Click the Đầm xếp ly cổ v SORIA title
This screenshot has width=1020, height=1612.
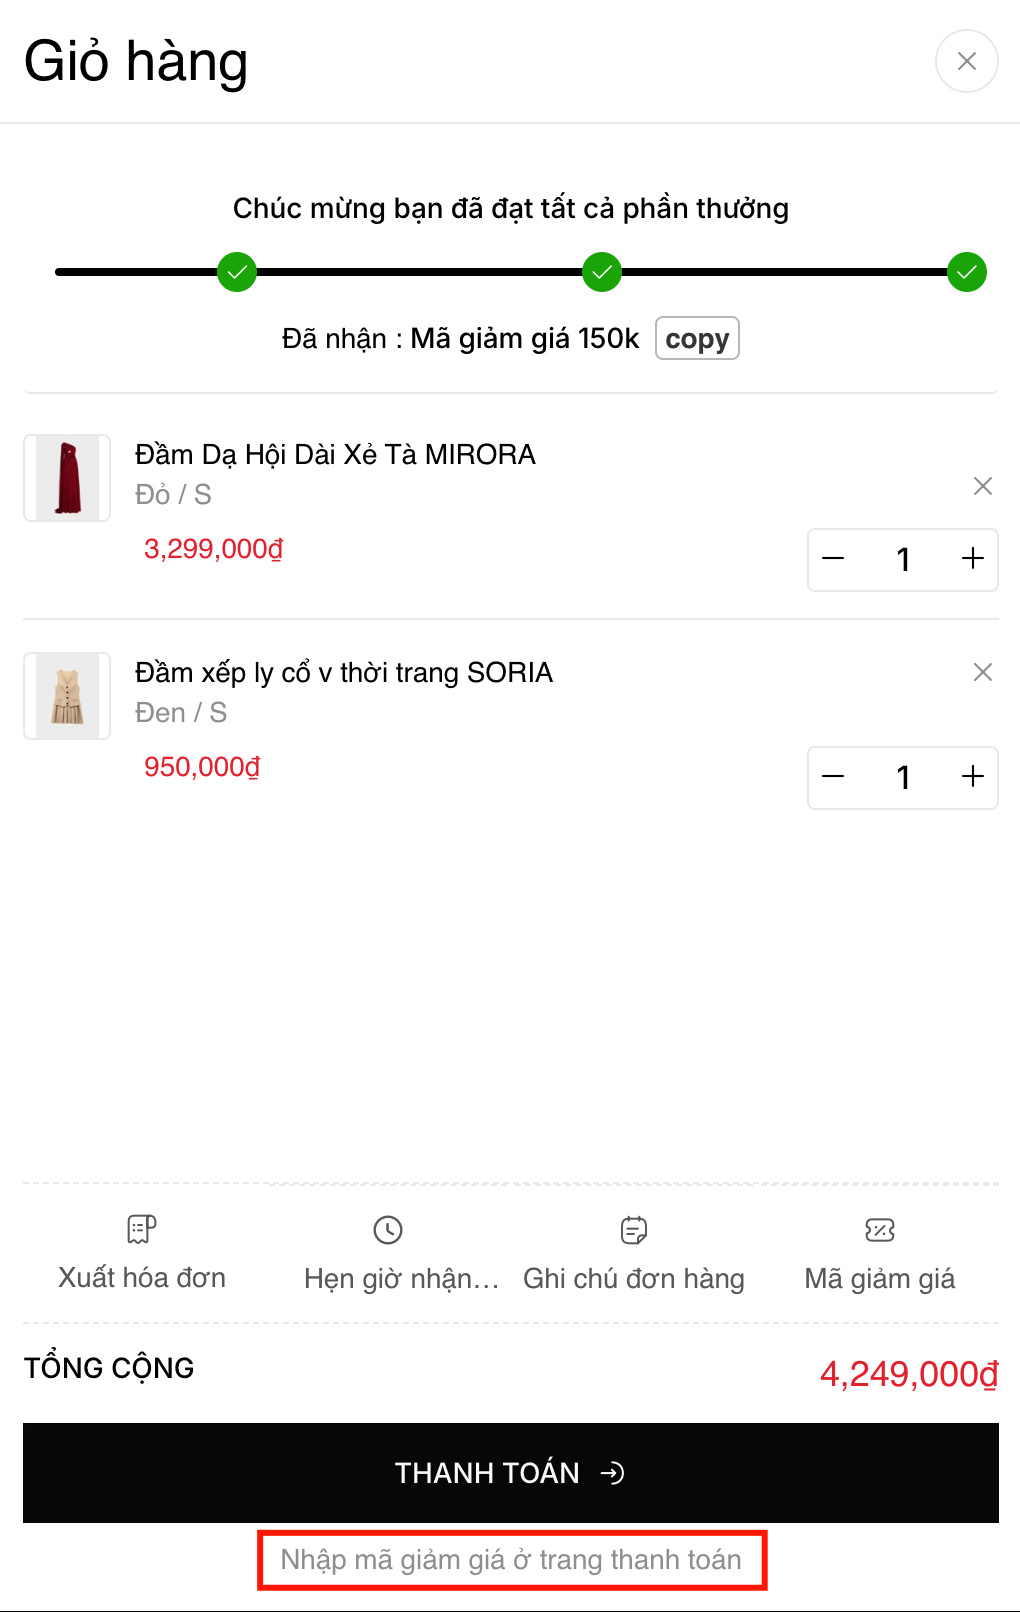[343, 673]
